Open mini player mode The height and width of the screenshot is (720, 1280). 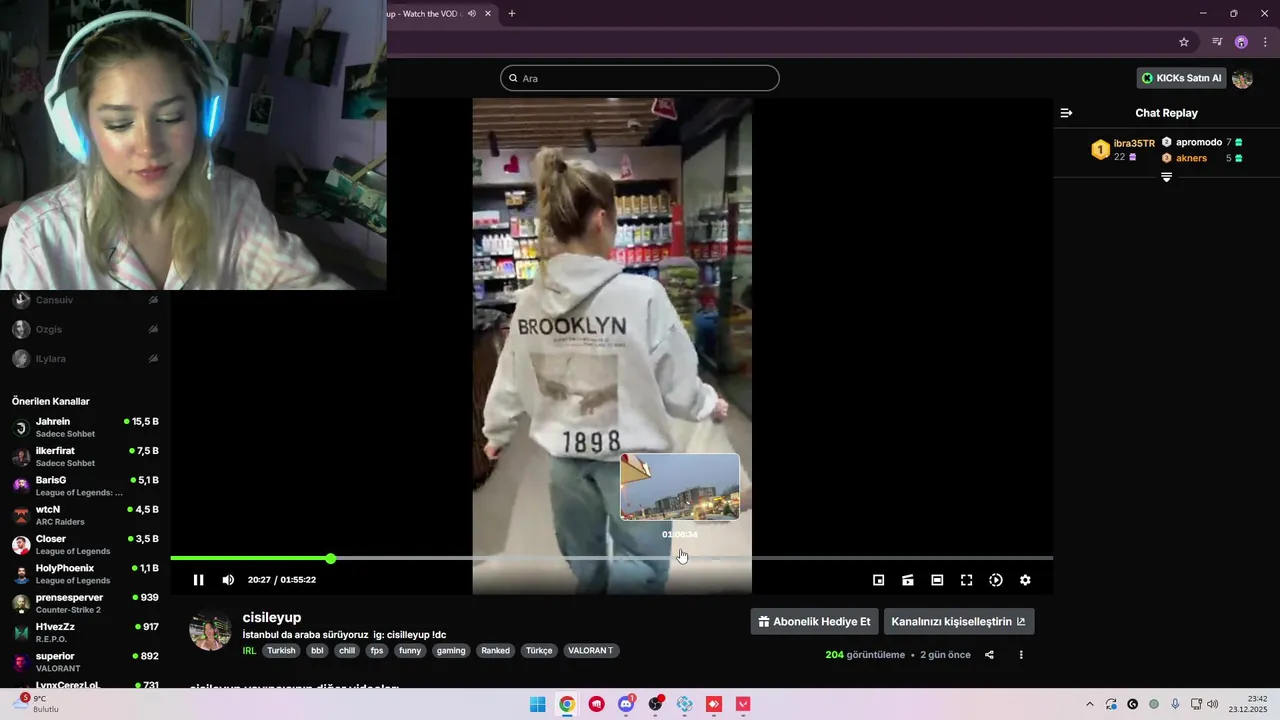pyautogui.click(x=879, y=580)
